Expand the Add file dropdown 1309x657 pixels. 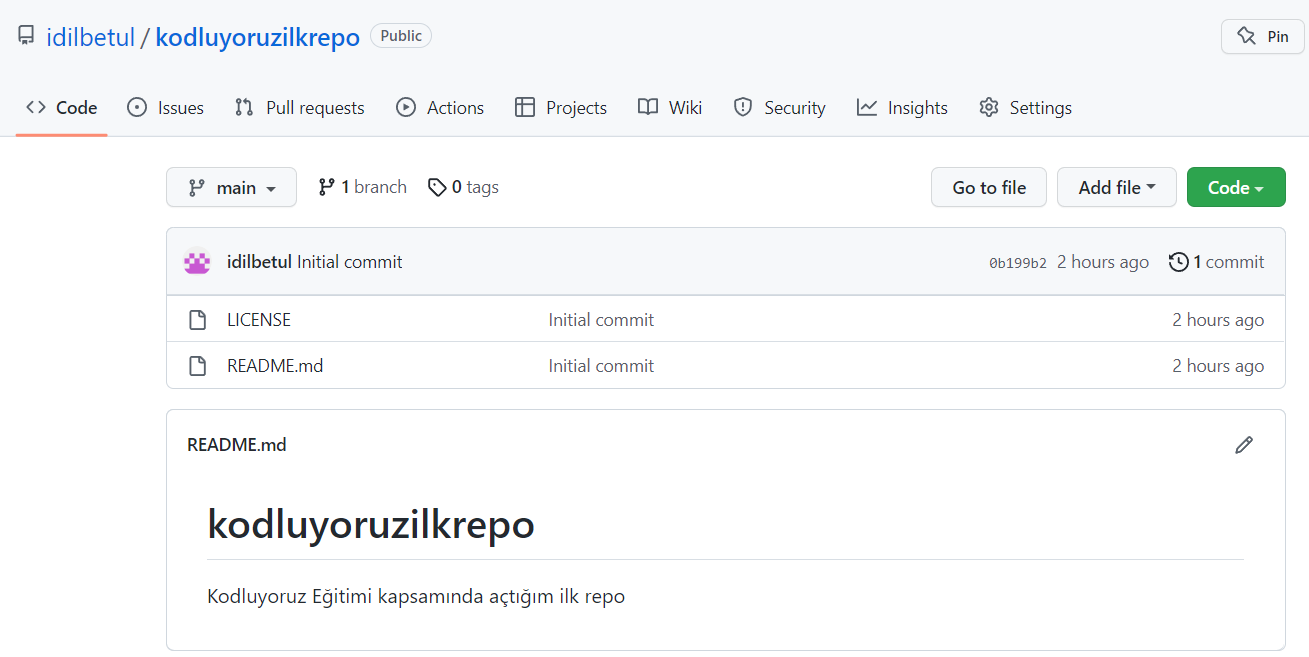(x=1117, y=187)
